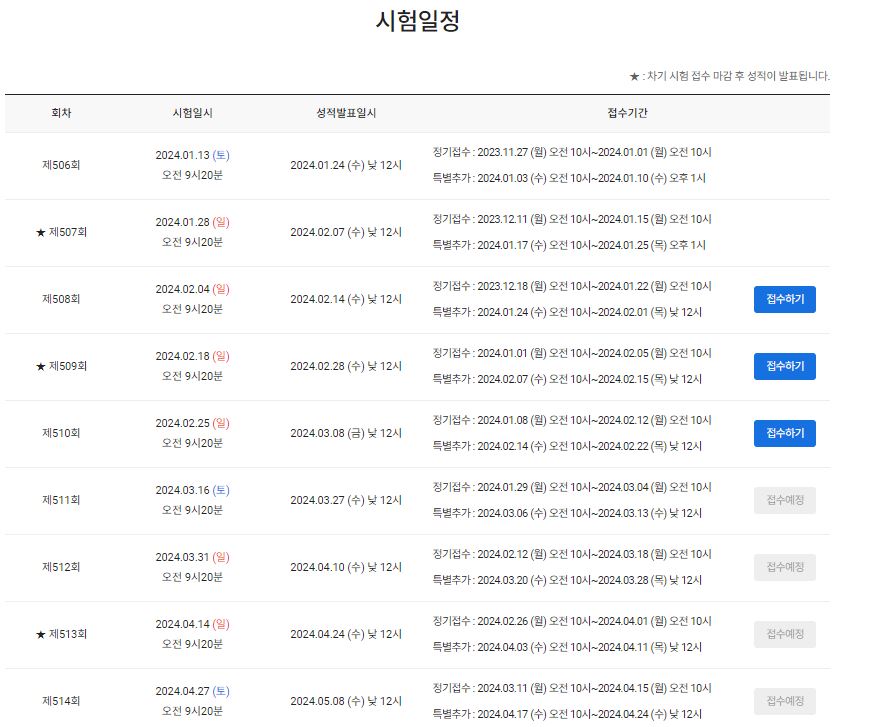Click the 회차 column header
The height and width of the screenshot is (727, 877).
[x=65, y=113]
